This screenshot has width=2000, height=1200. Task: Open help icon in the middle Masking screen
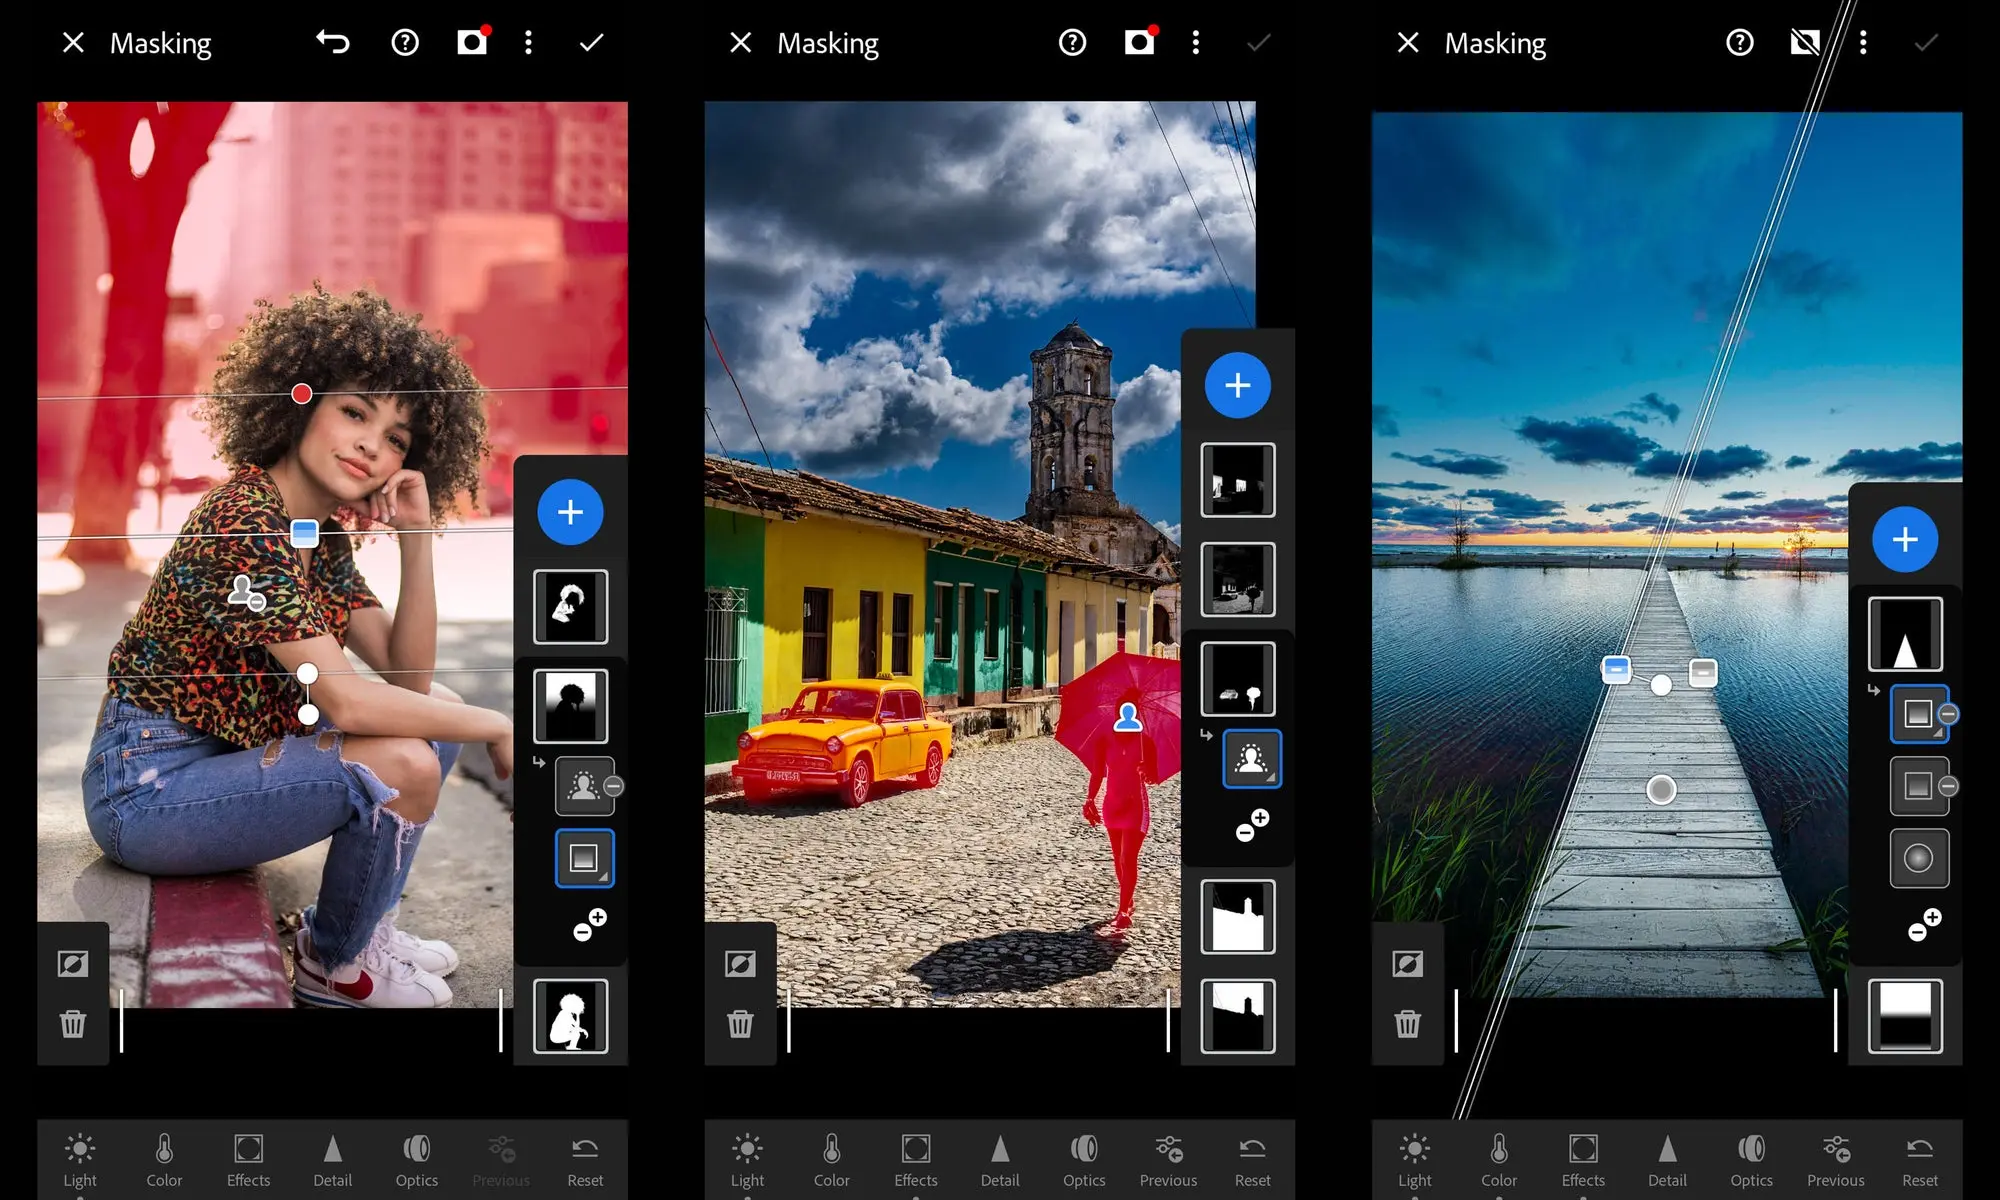[1072, 42]
